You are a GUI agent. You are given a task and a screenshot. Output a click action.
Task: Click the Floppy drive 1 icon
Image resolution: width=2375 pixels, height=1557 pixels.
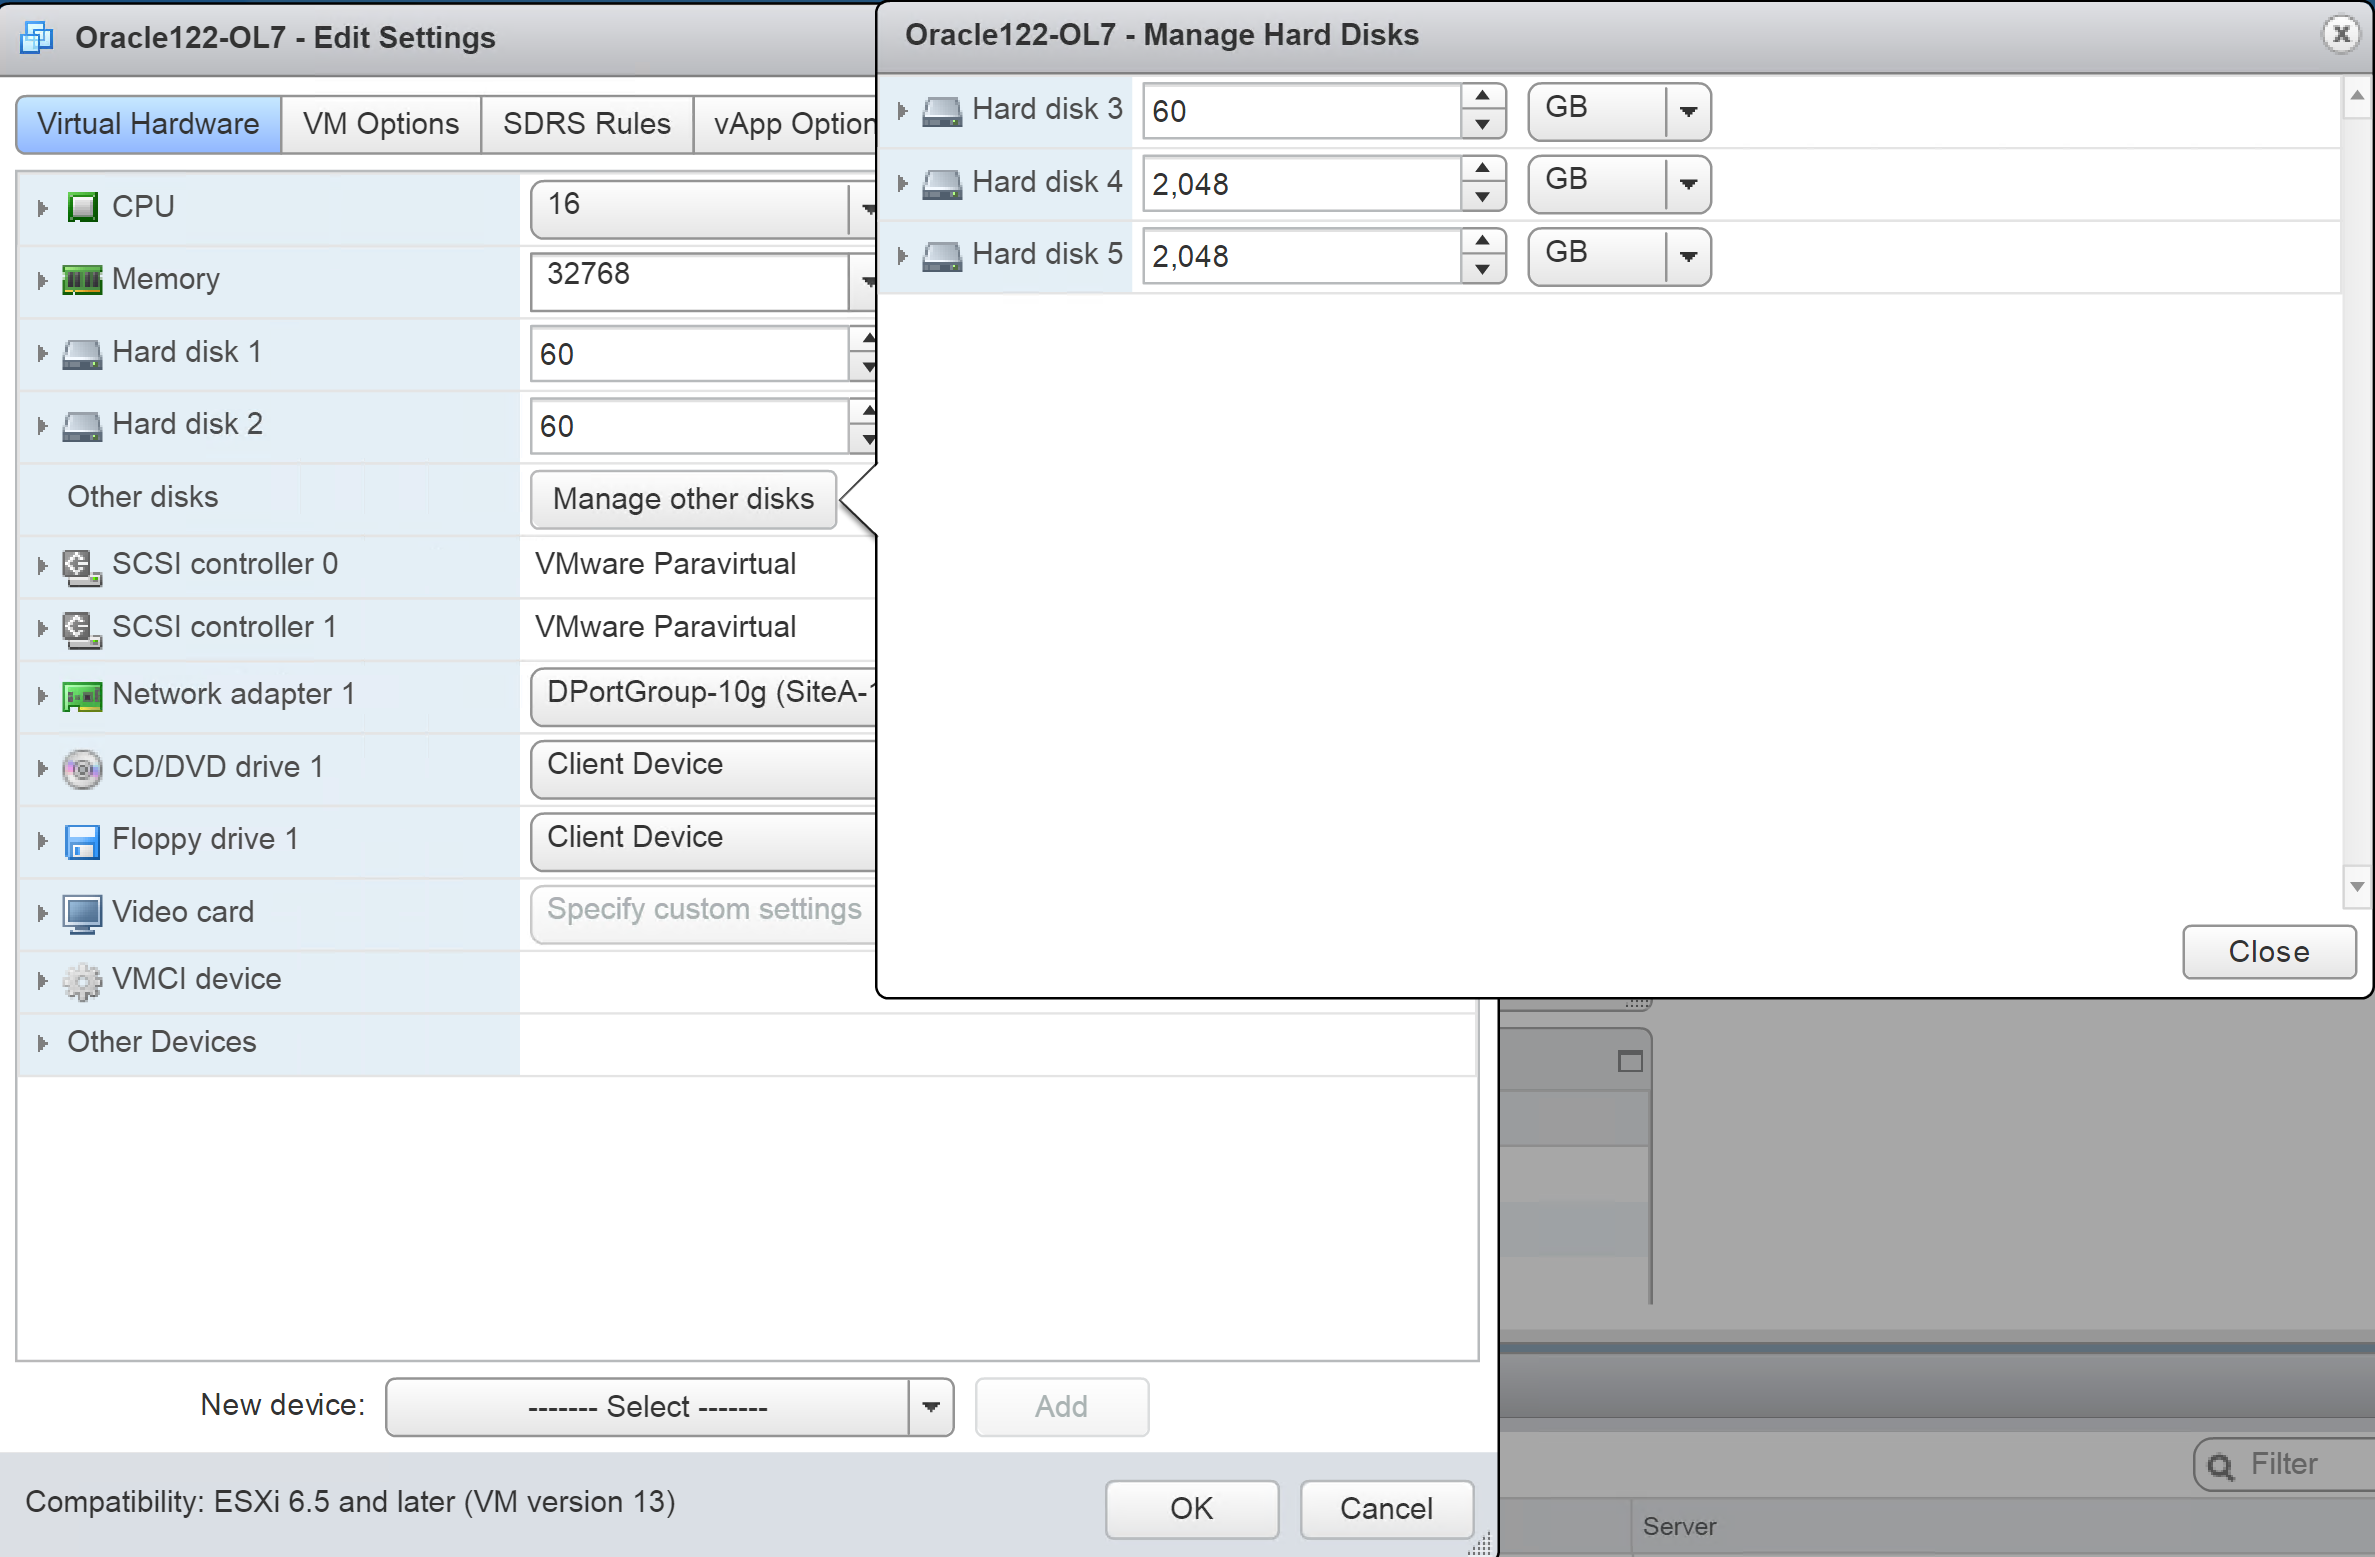pyautogui.click(x=82, y=841)
